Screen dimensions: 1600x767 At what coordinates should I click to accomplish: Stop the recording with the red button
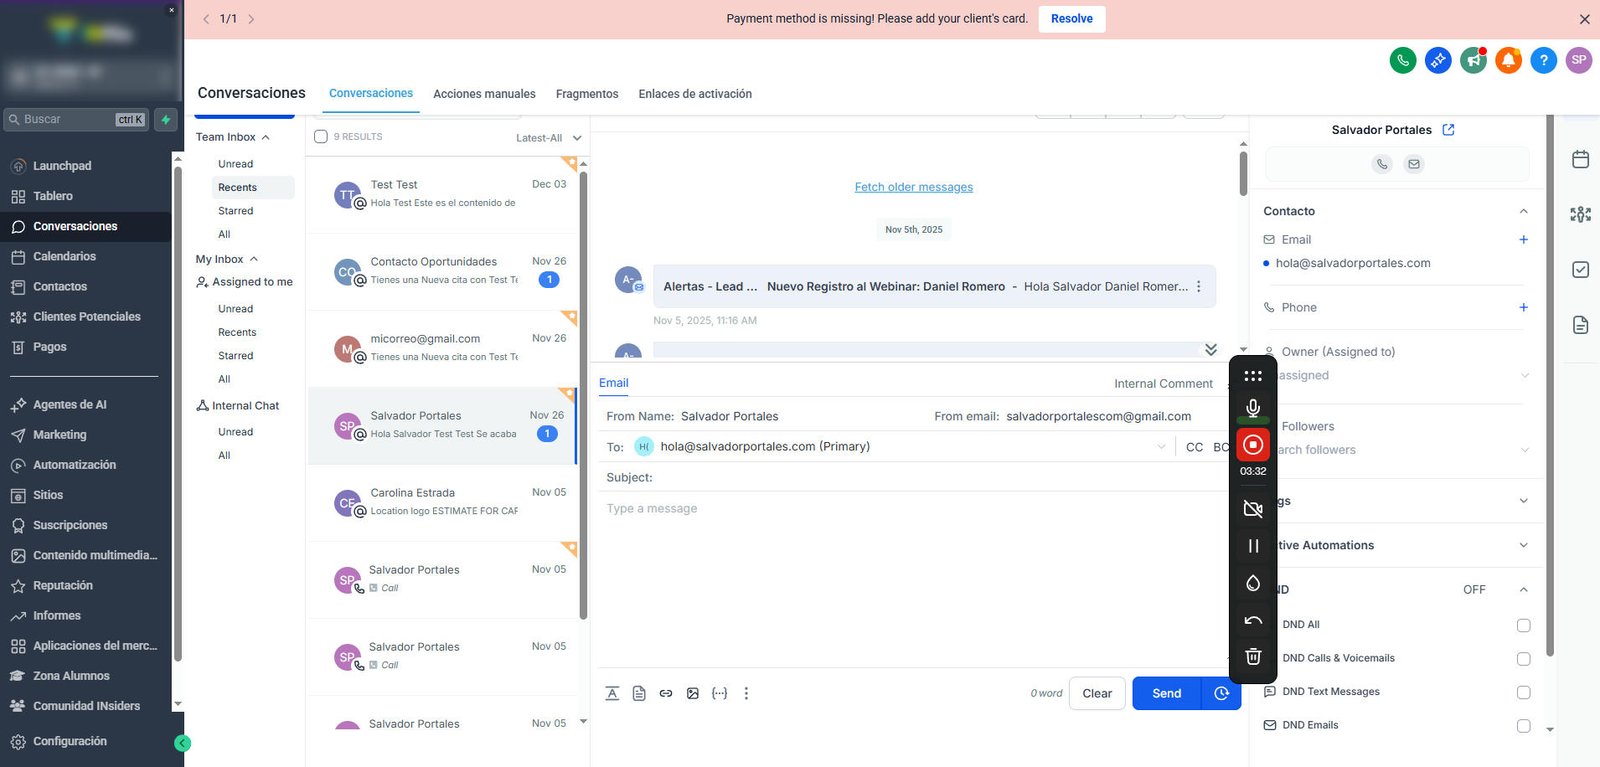pos(1253,444)
